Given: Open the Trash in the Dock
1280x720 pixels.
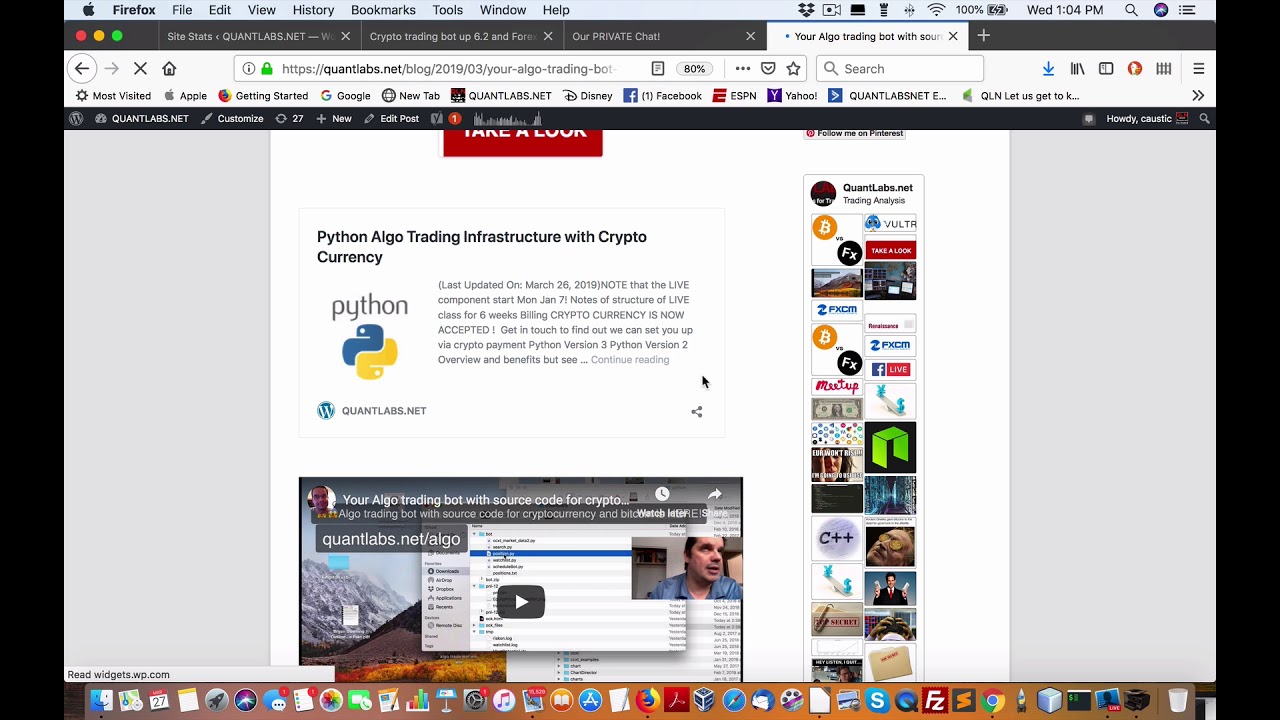Looking at the screenshot, I should (x=1178, y=700).
